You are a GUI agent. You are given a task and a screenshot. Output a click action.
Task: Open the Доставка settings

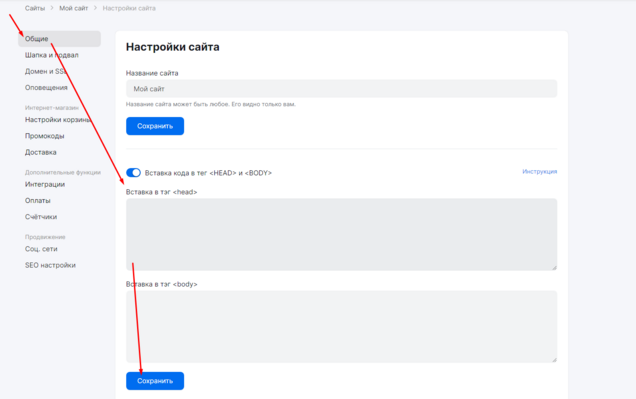(41, 152)
